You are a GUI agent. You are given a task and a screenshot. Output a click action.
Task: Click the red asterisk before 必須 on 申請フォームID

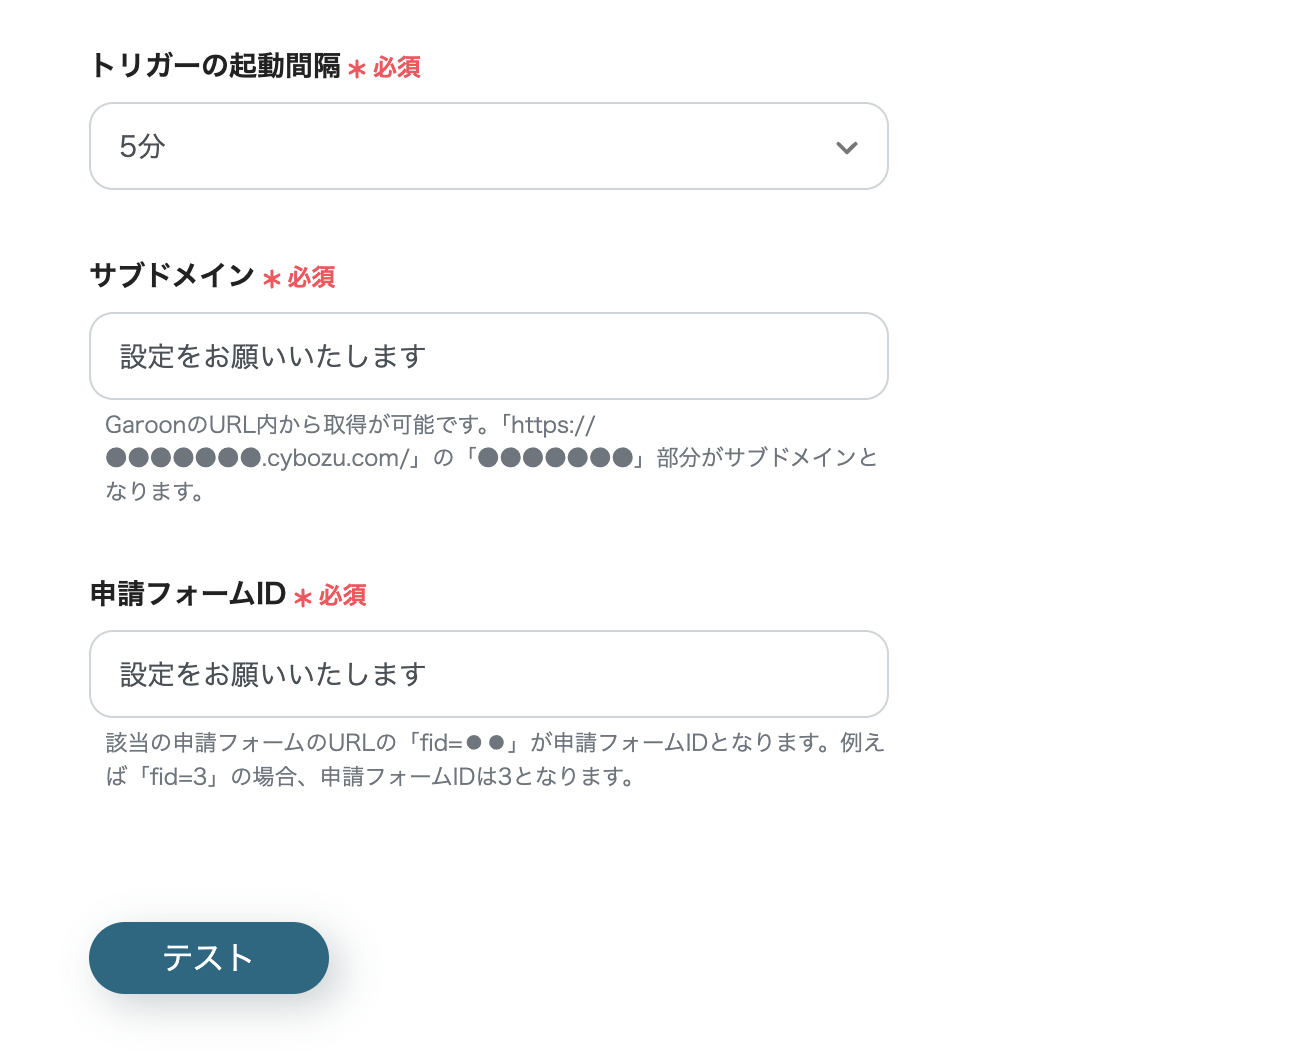click(x=301, y=596)
